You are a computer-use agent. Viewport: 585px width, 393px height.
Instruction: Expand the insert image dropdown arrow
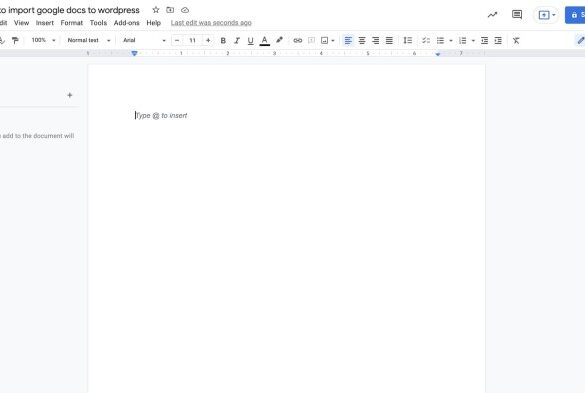click(333, 40)
